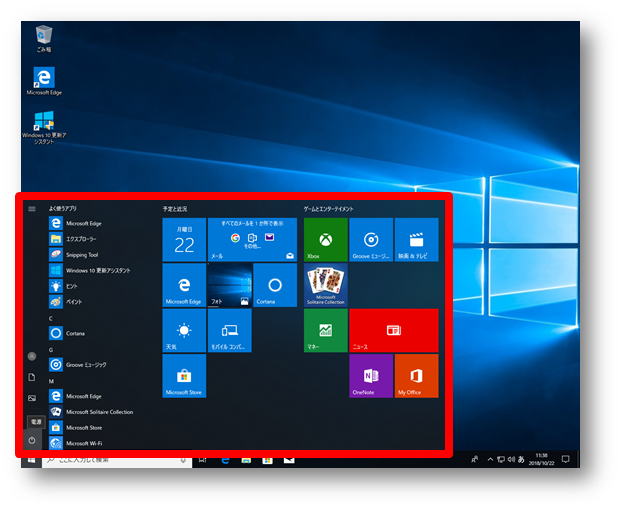Open the News (ニュース) tile
Image resolution: width=622 pixels, height=510 pixels.
click(x=394, y=331)
